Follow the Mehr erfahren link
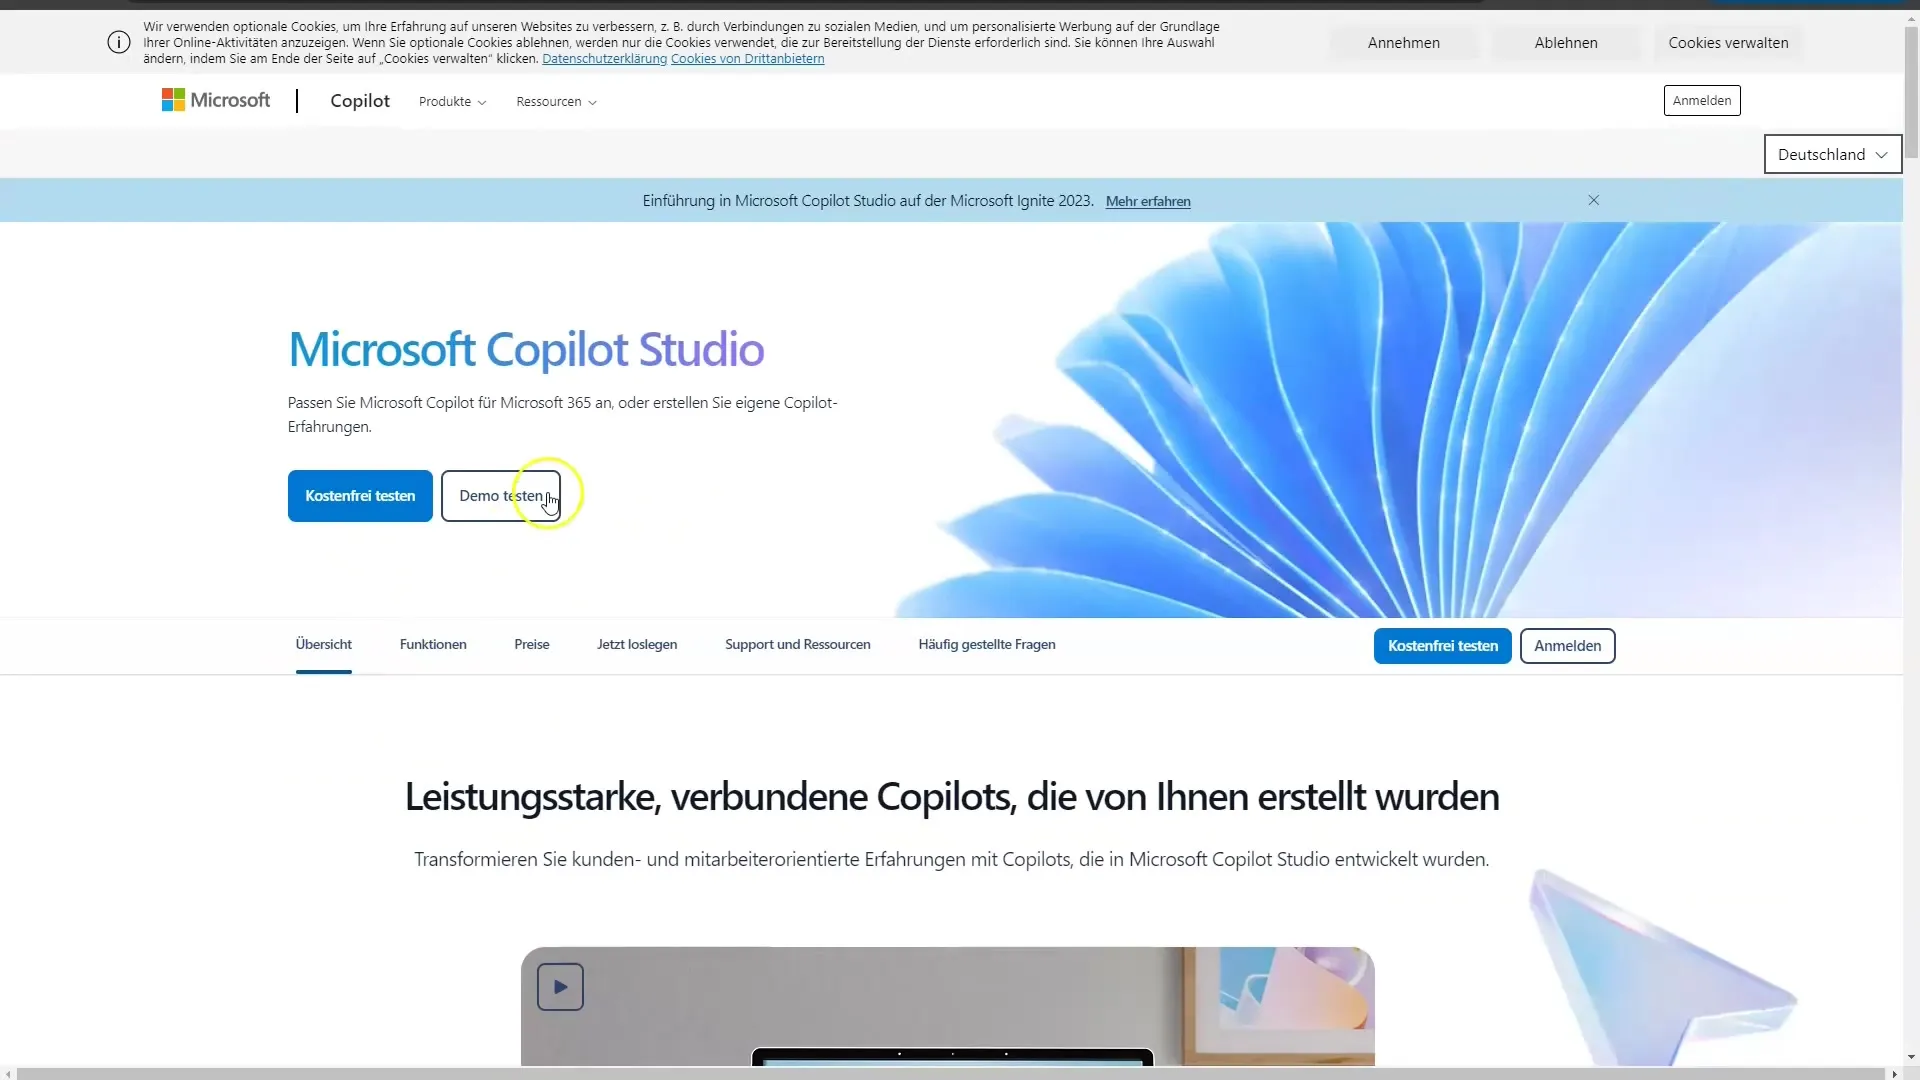The width and height of the screenshot is (1920, 1080). [1148, 201]
